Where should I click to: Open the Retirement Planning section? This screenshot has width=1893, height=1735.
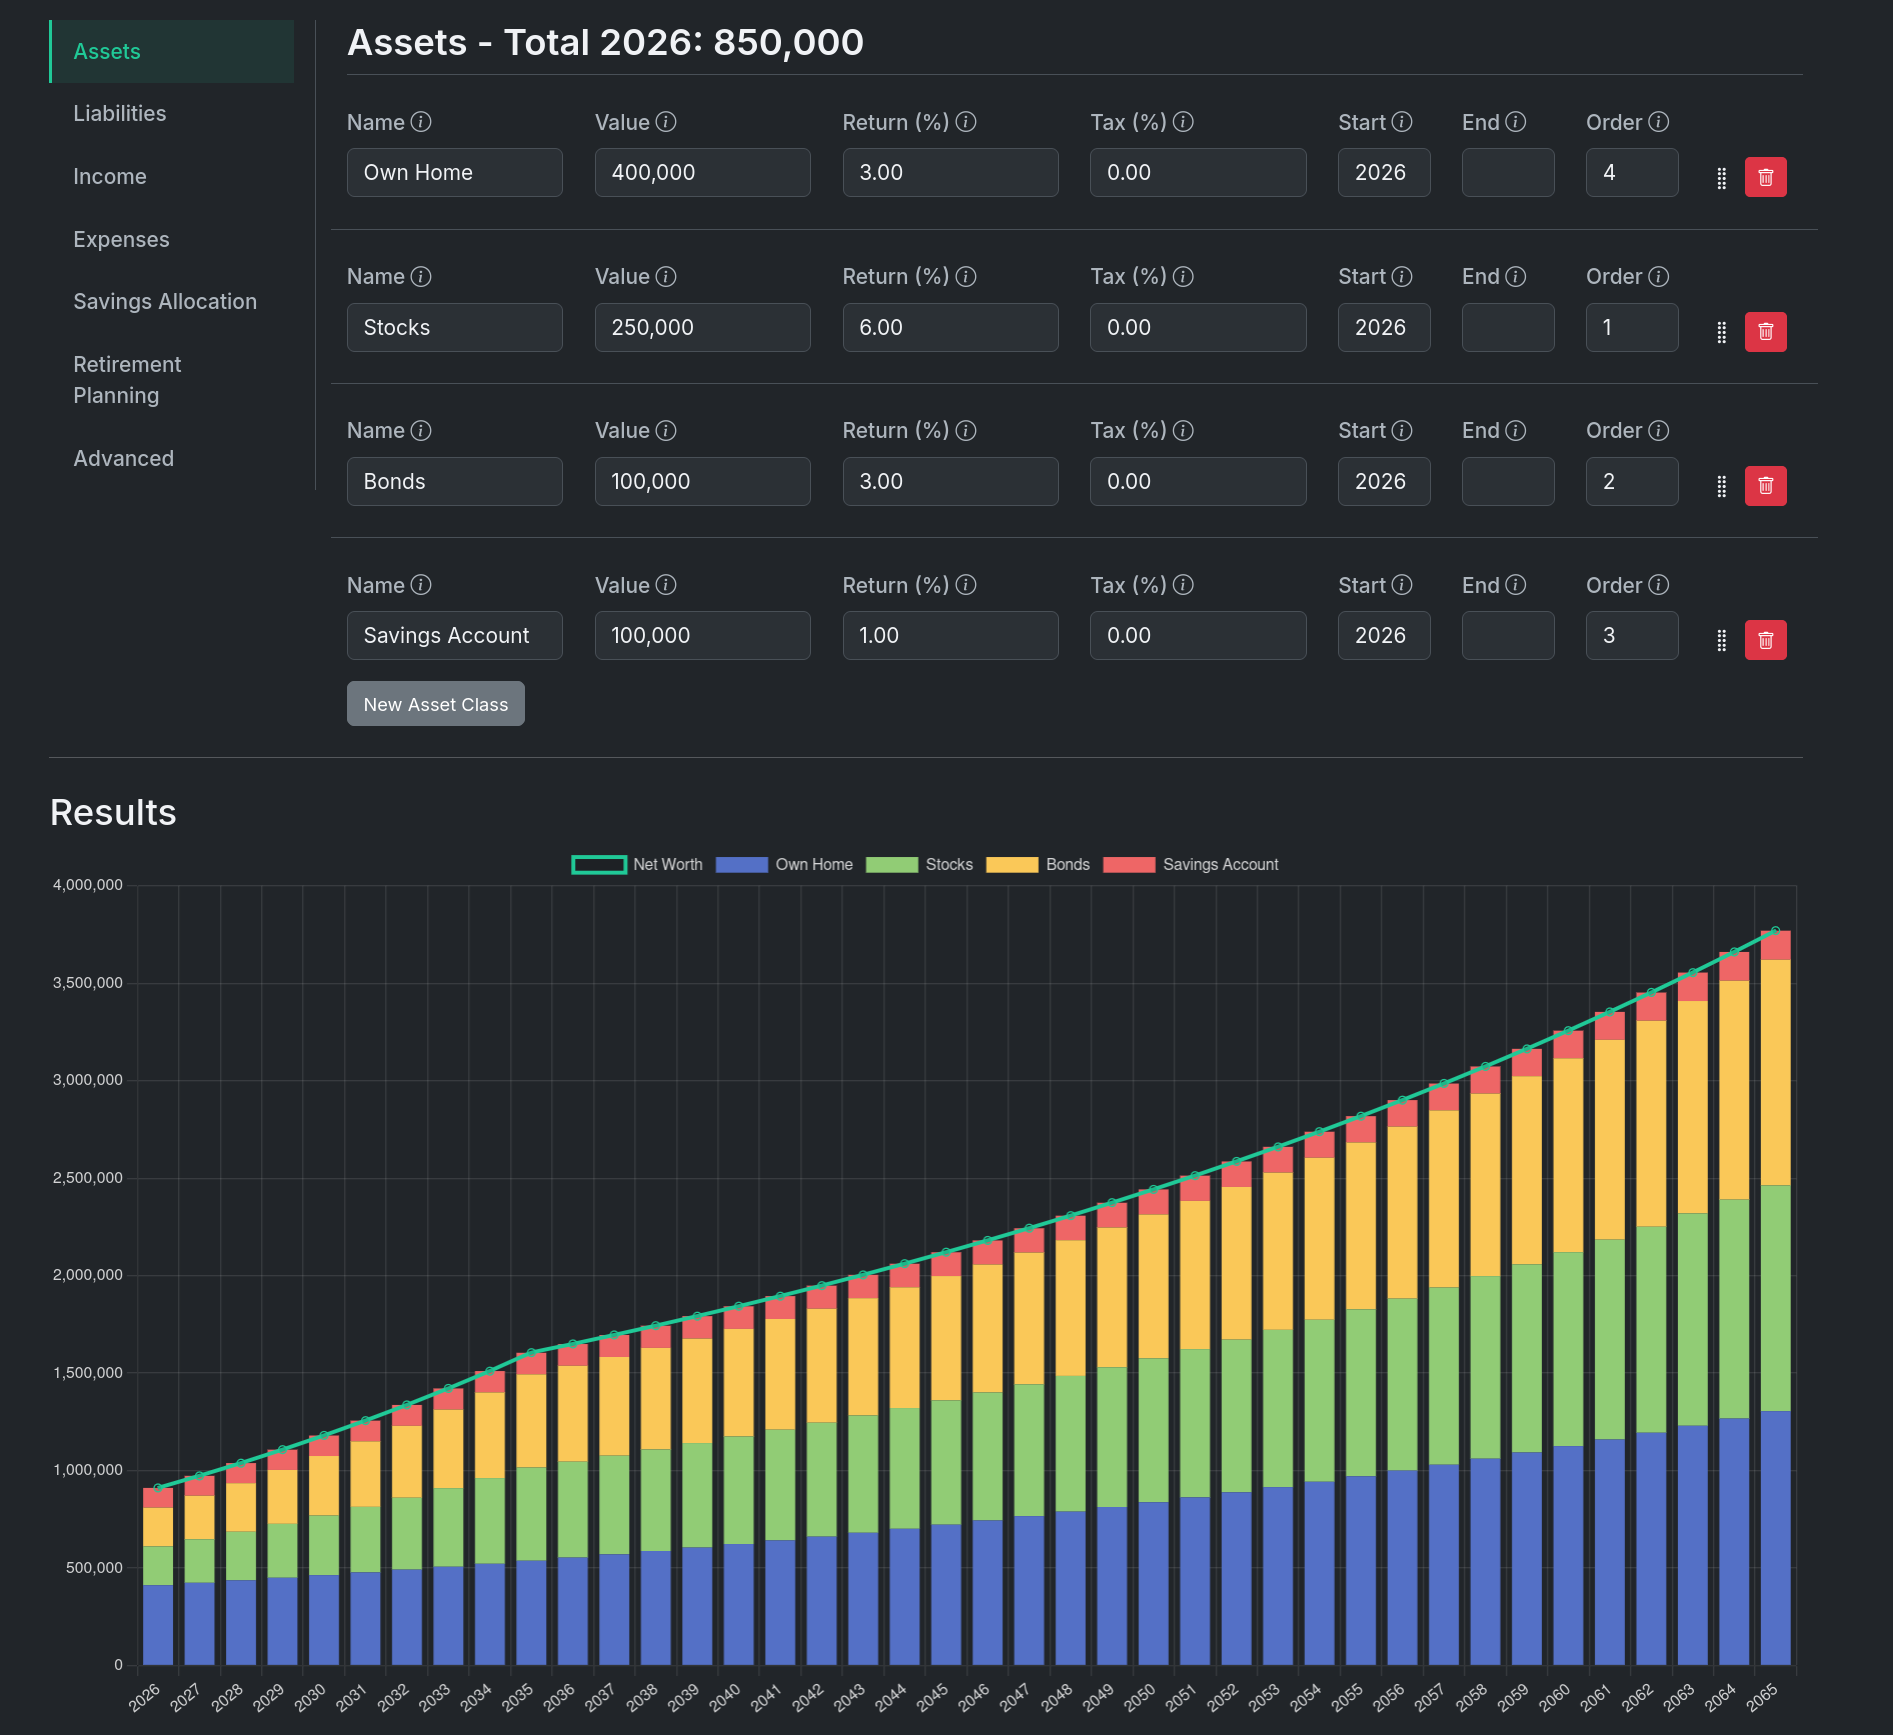[172, 380]
